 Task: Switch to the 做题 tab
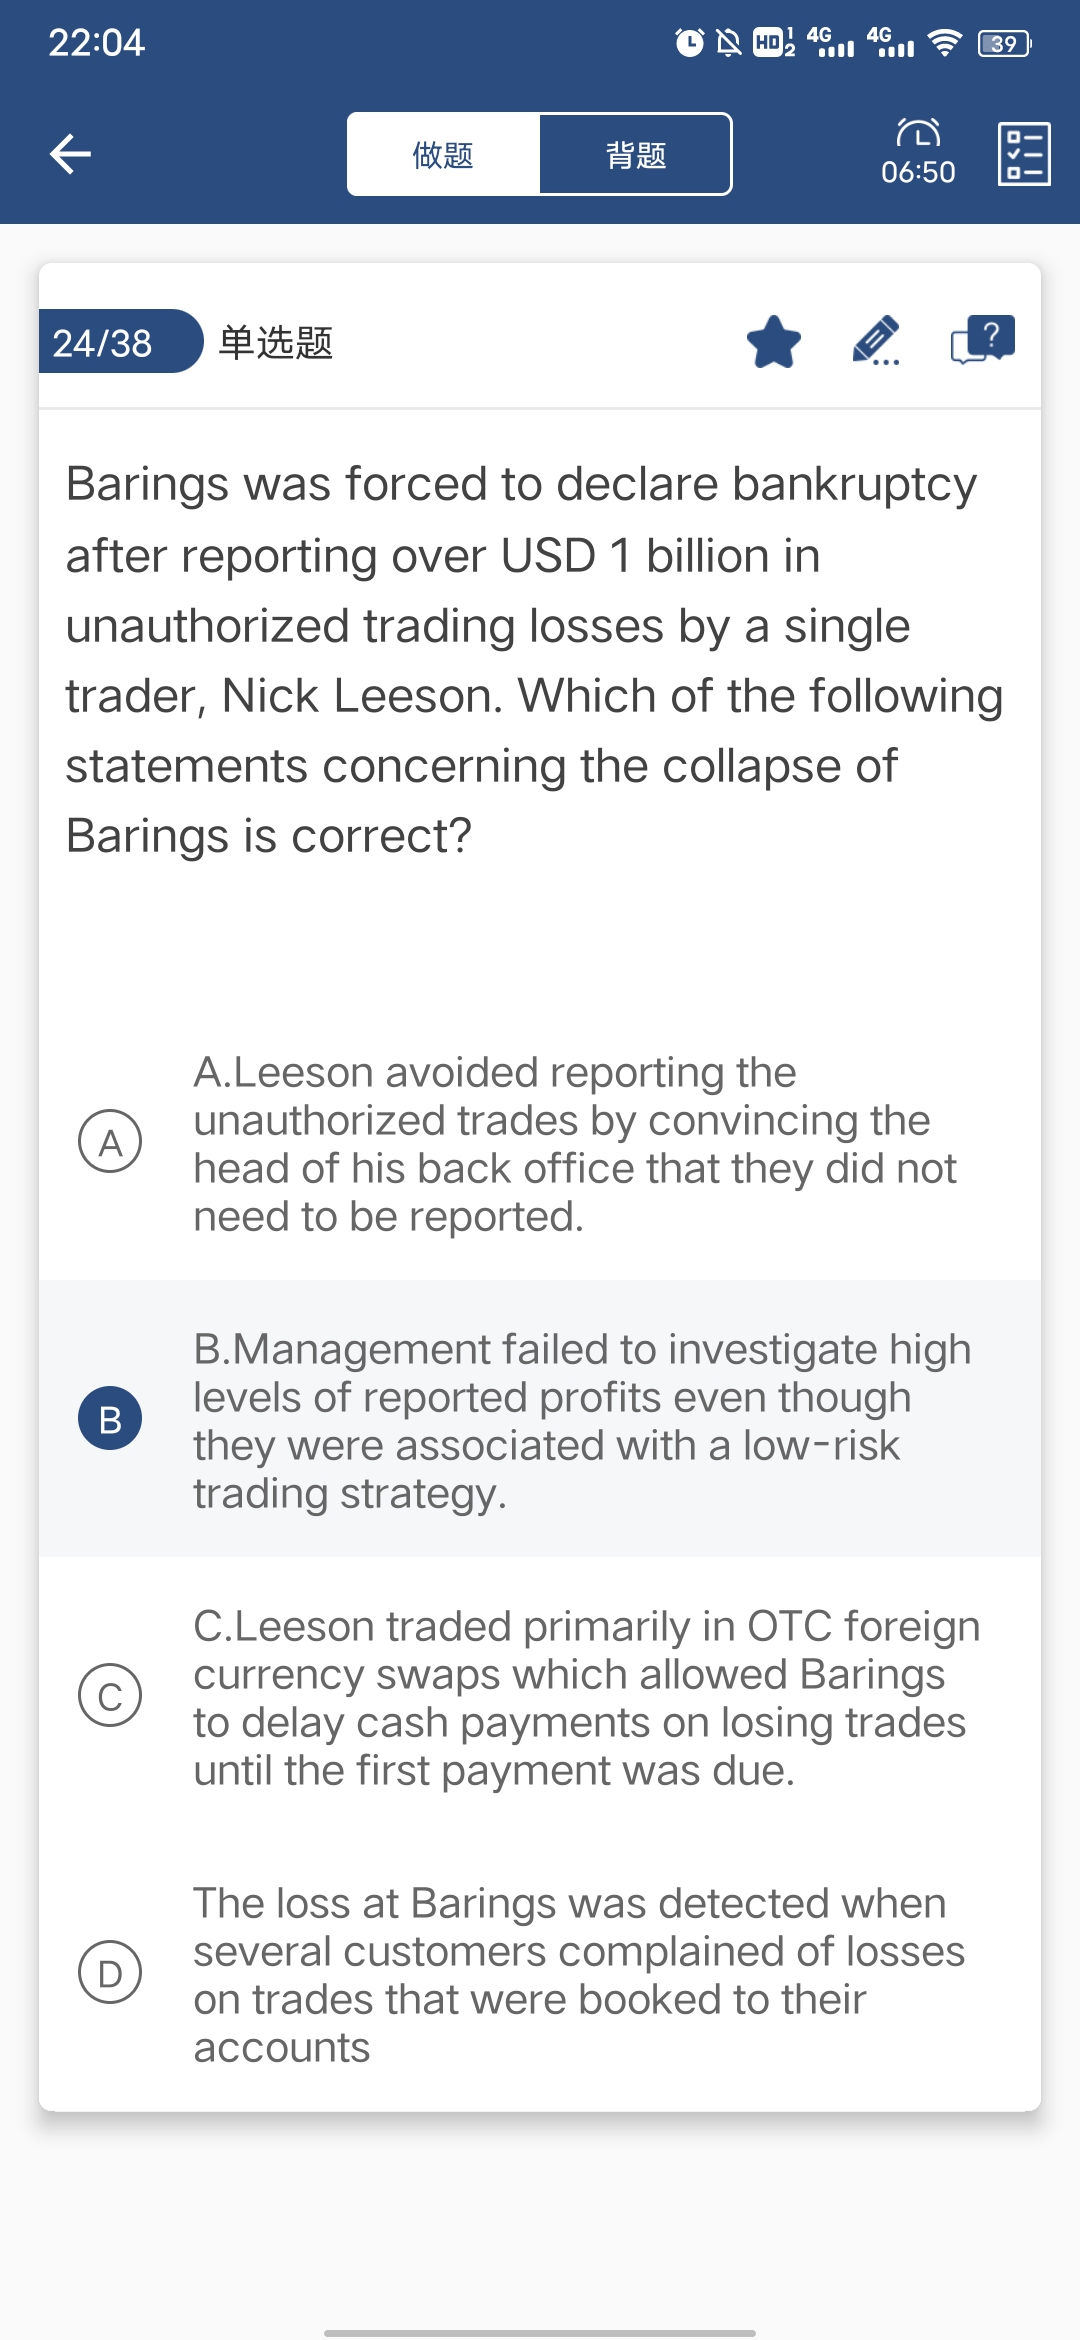[x=443, y=154]
